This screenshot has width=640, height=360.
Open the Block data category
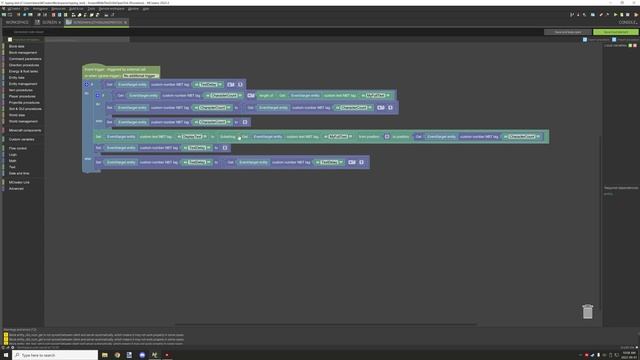click(x=17, y=47)
